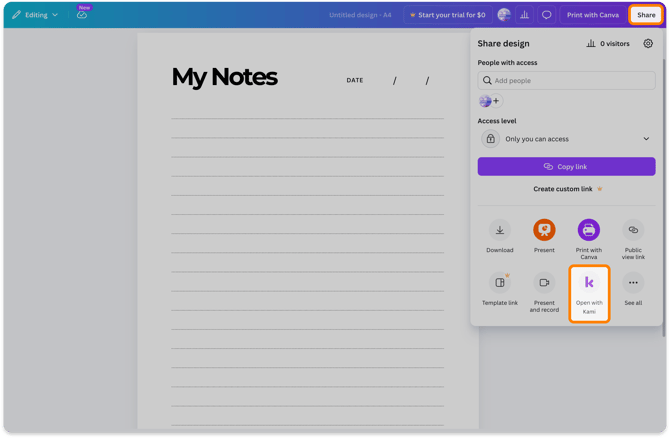
Task: Click the cloud save status icon
Action: pyautogui.click(x=82, y=15)
